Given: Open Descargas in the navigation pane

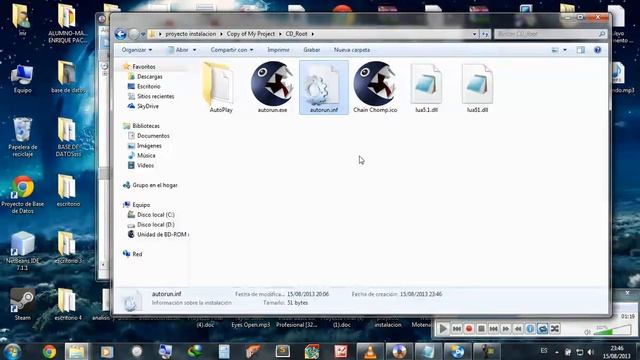Looking at the screenshot, I should click(149, 76).
